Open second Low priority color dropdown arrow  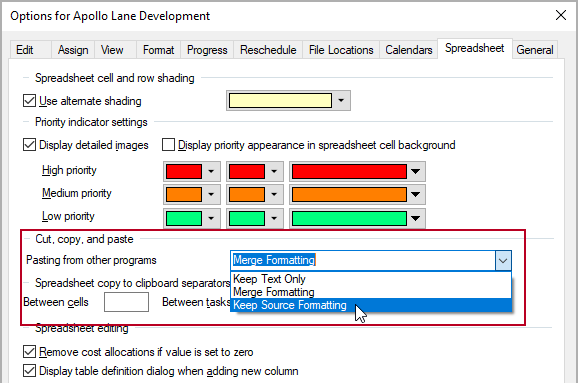pos(274,218)
